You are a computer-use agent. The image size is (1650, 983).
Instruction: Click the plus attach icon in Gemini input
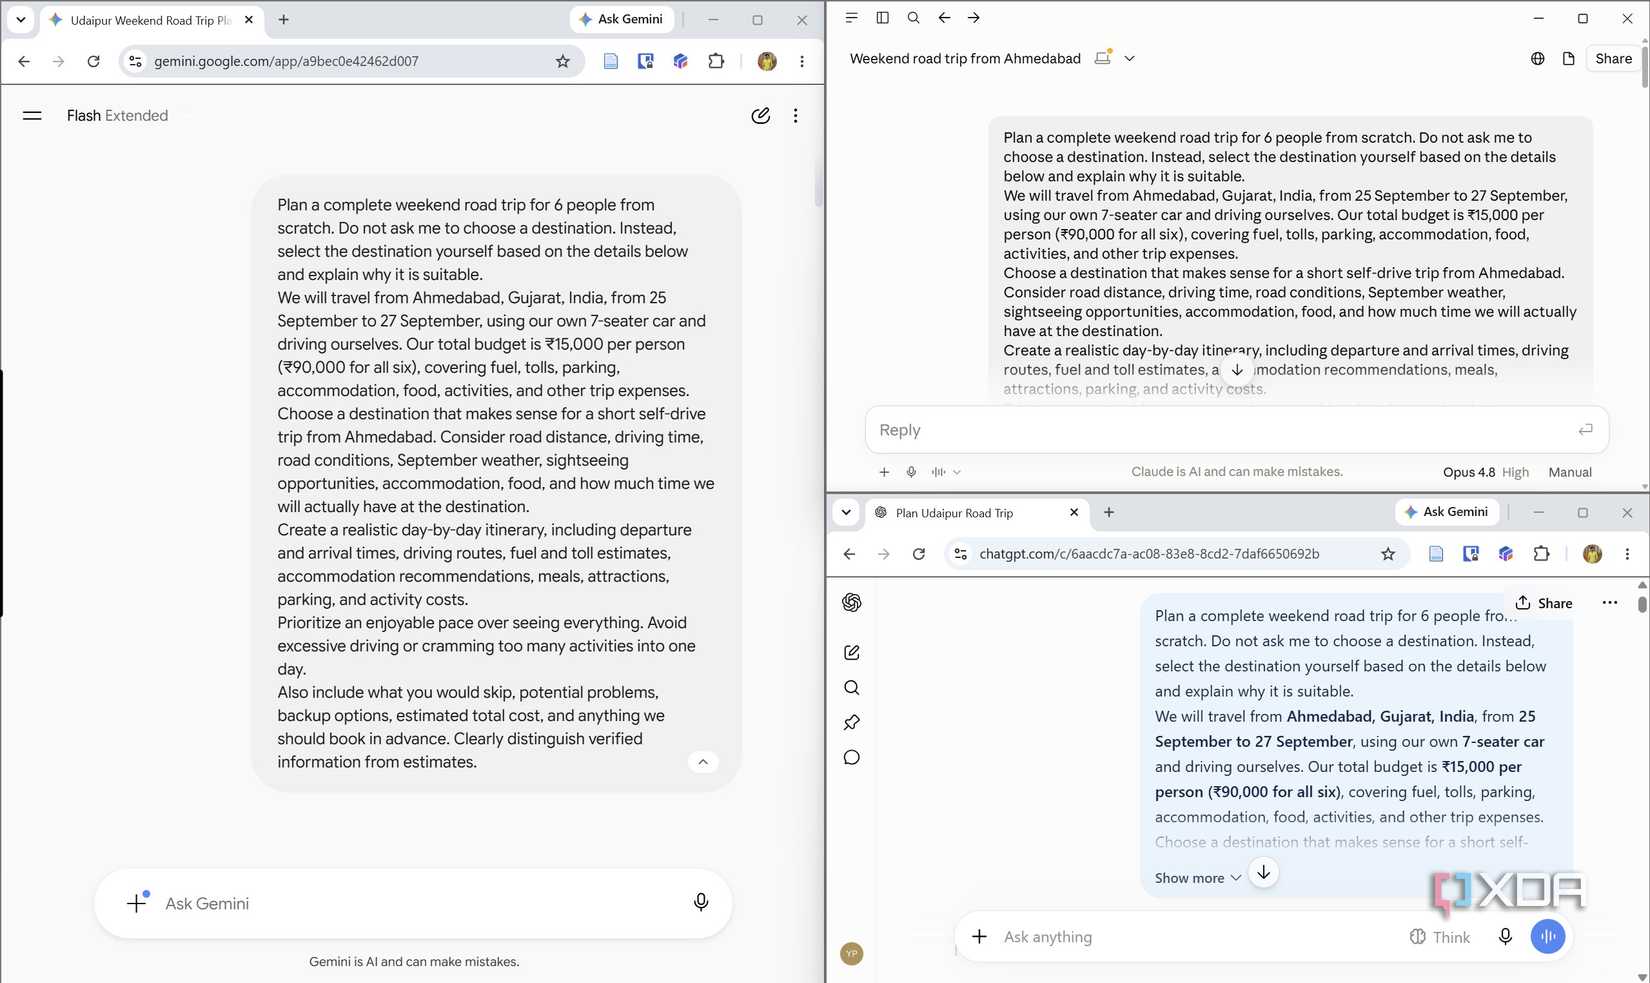tap(137, 903)
